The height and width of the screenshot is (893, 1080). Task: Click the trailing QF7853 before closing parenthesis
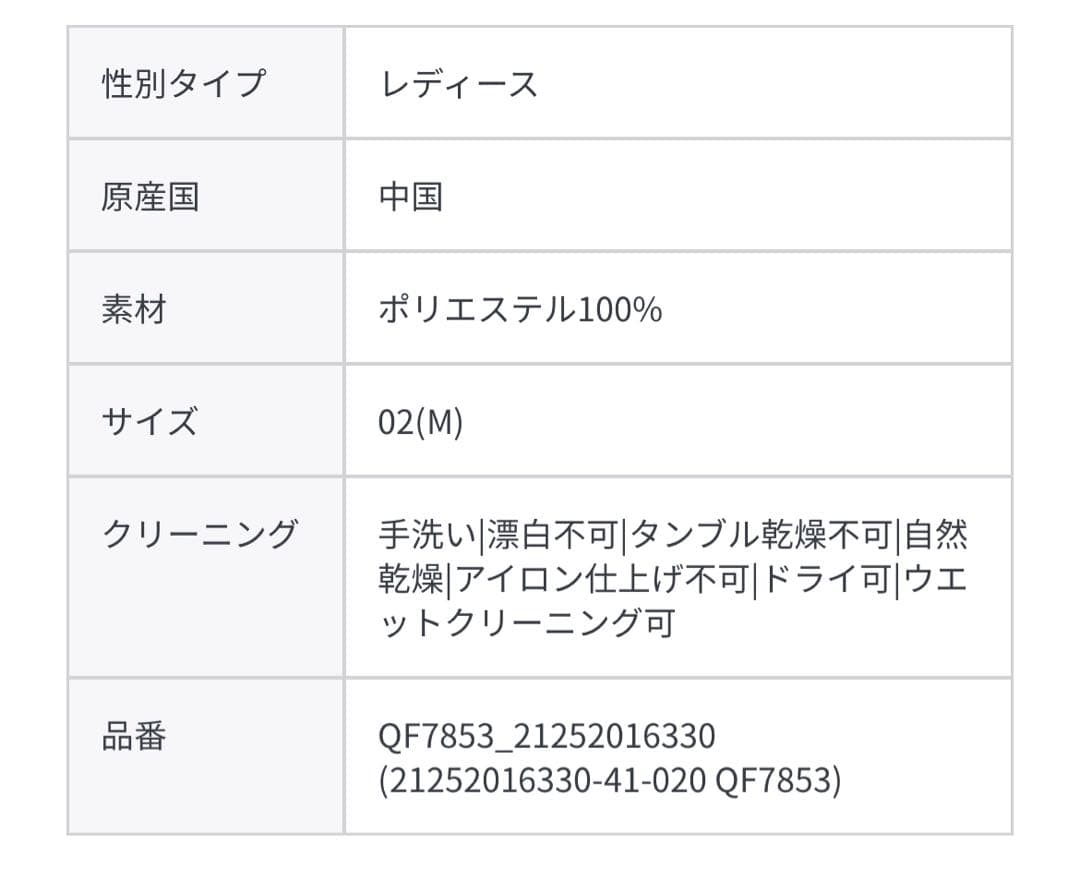coord(771,780)
